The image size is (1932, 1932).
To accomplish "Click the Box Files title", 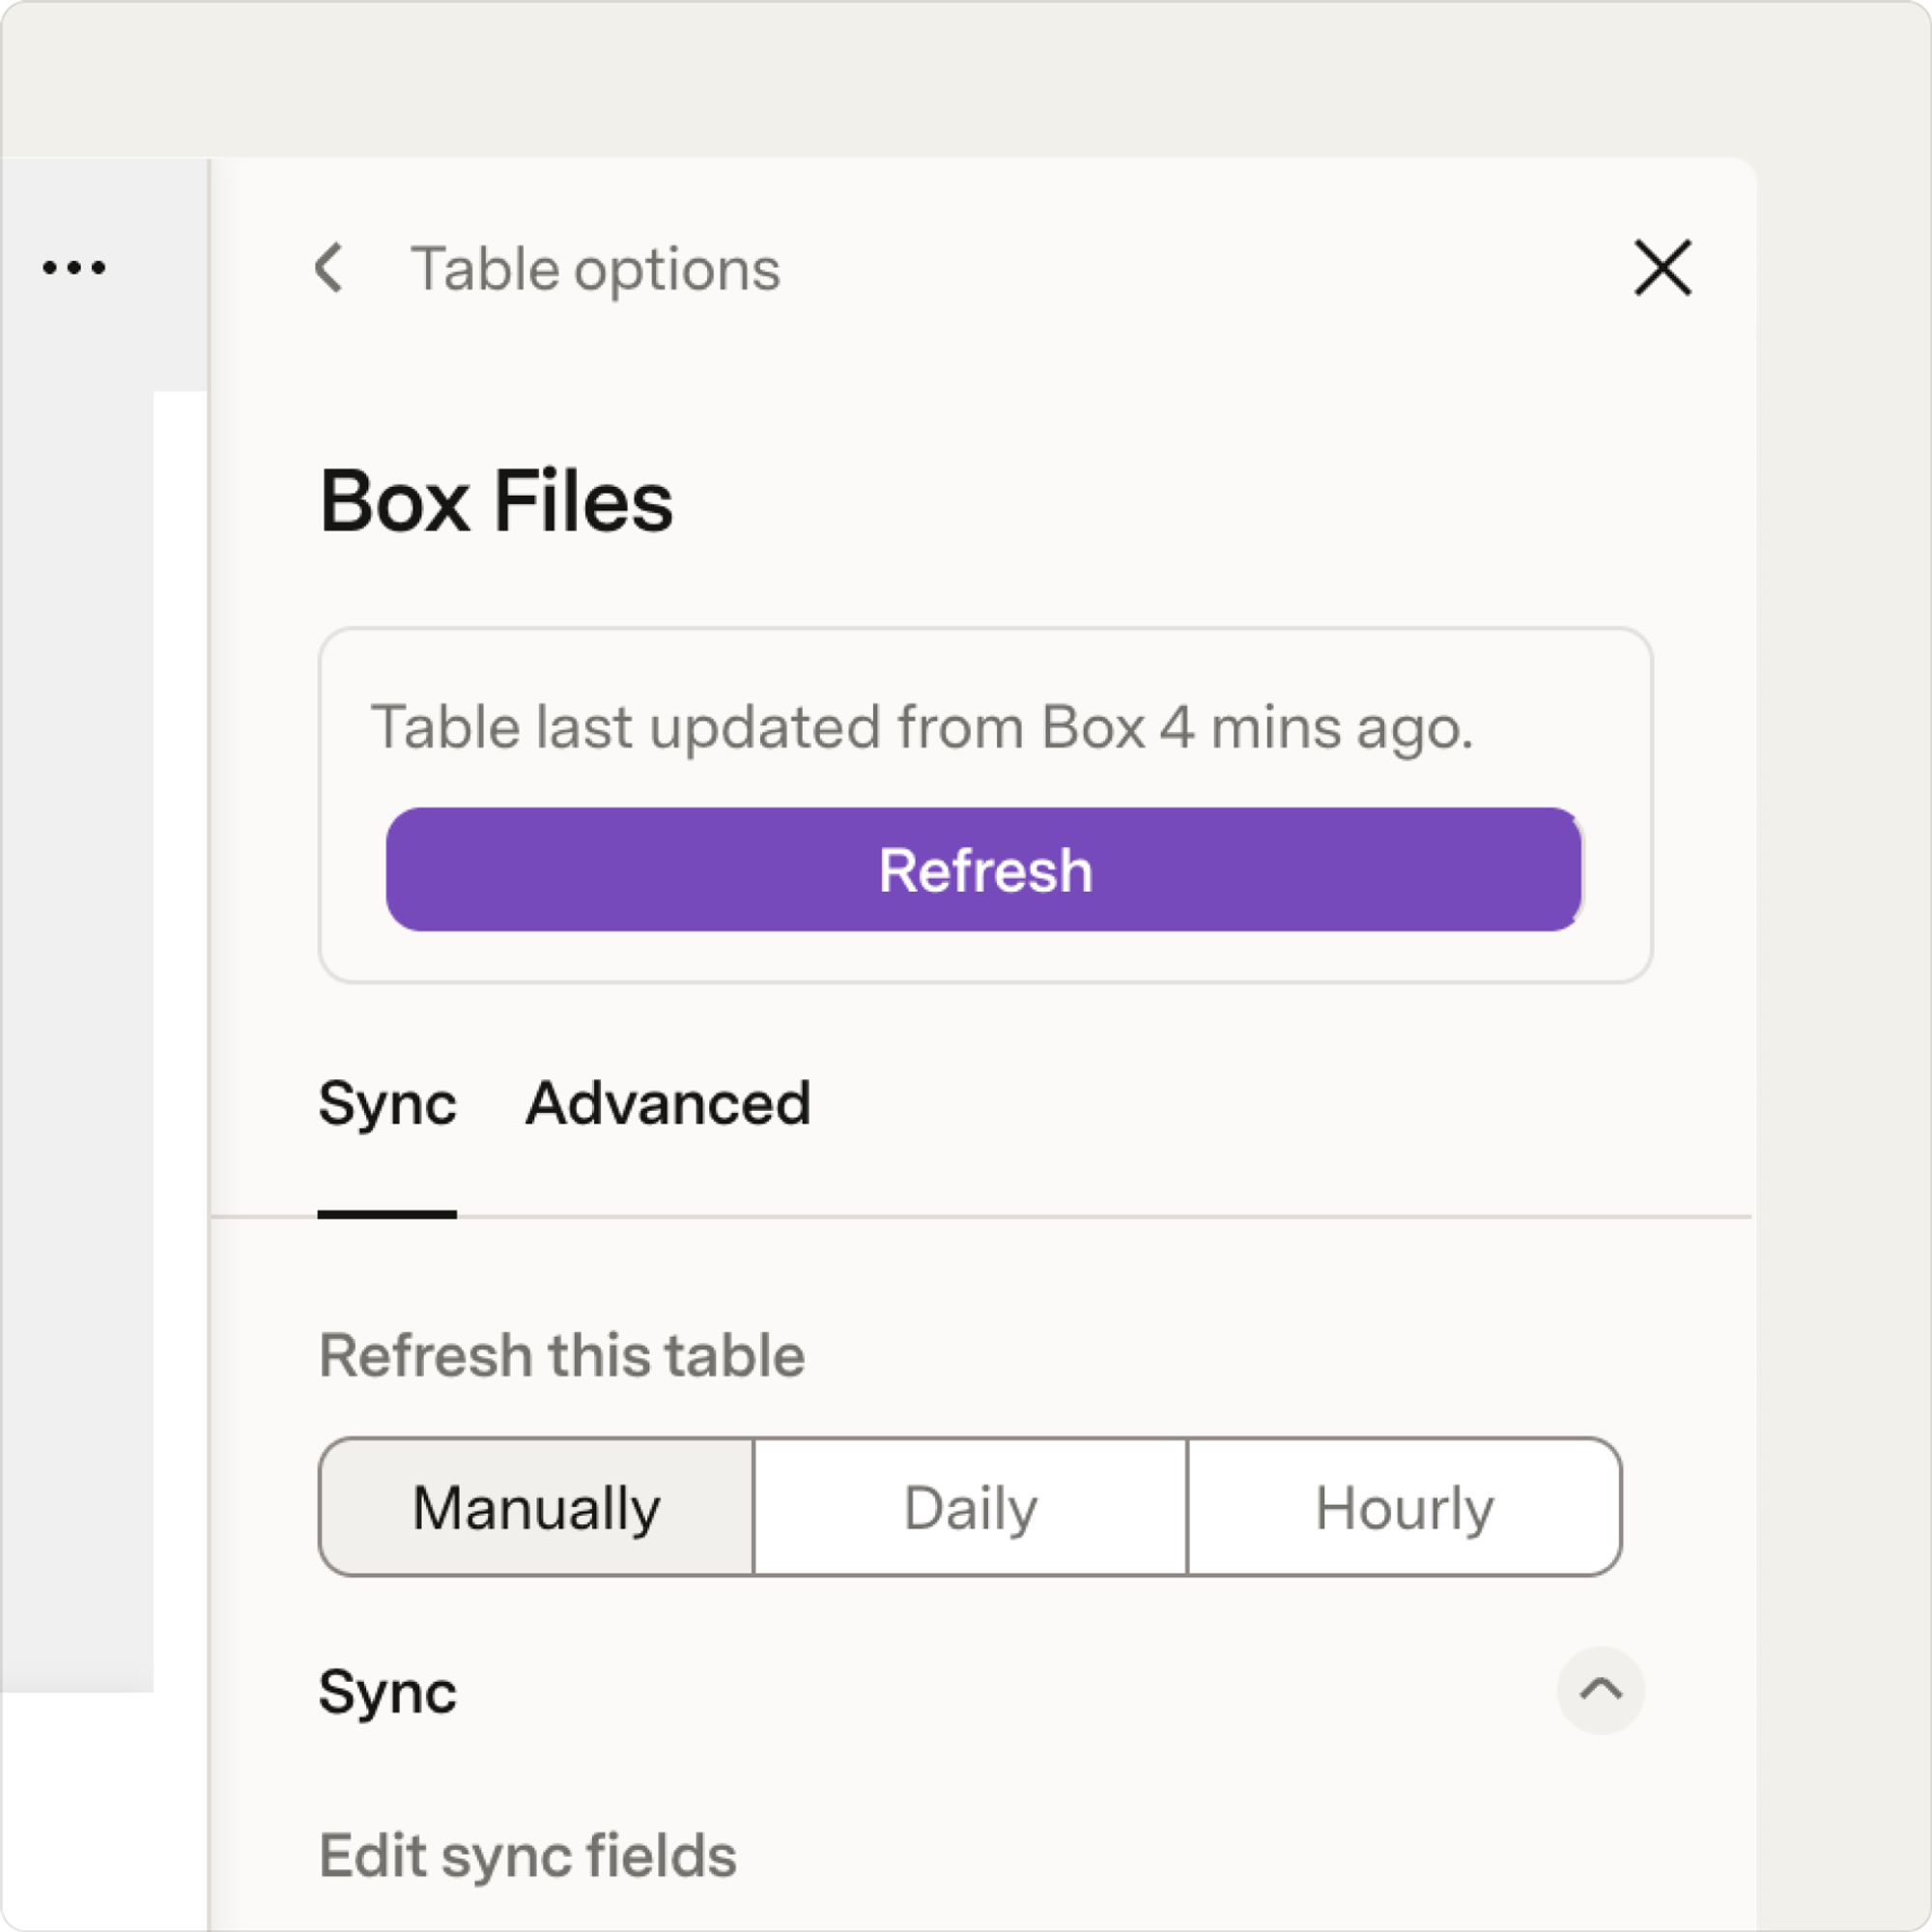I will tap(496, 501).
